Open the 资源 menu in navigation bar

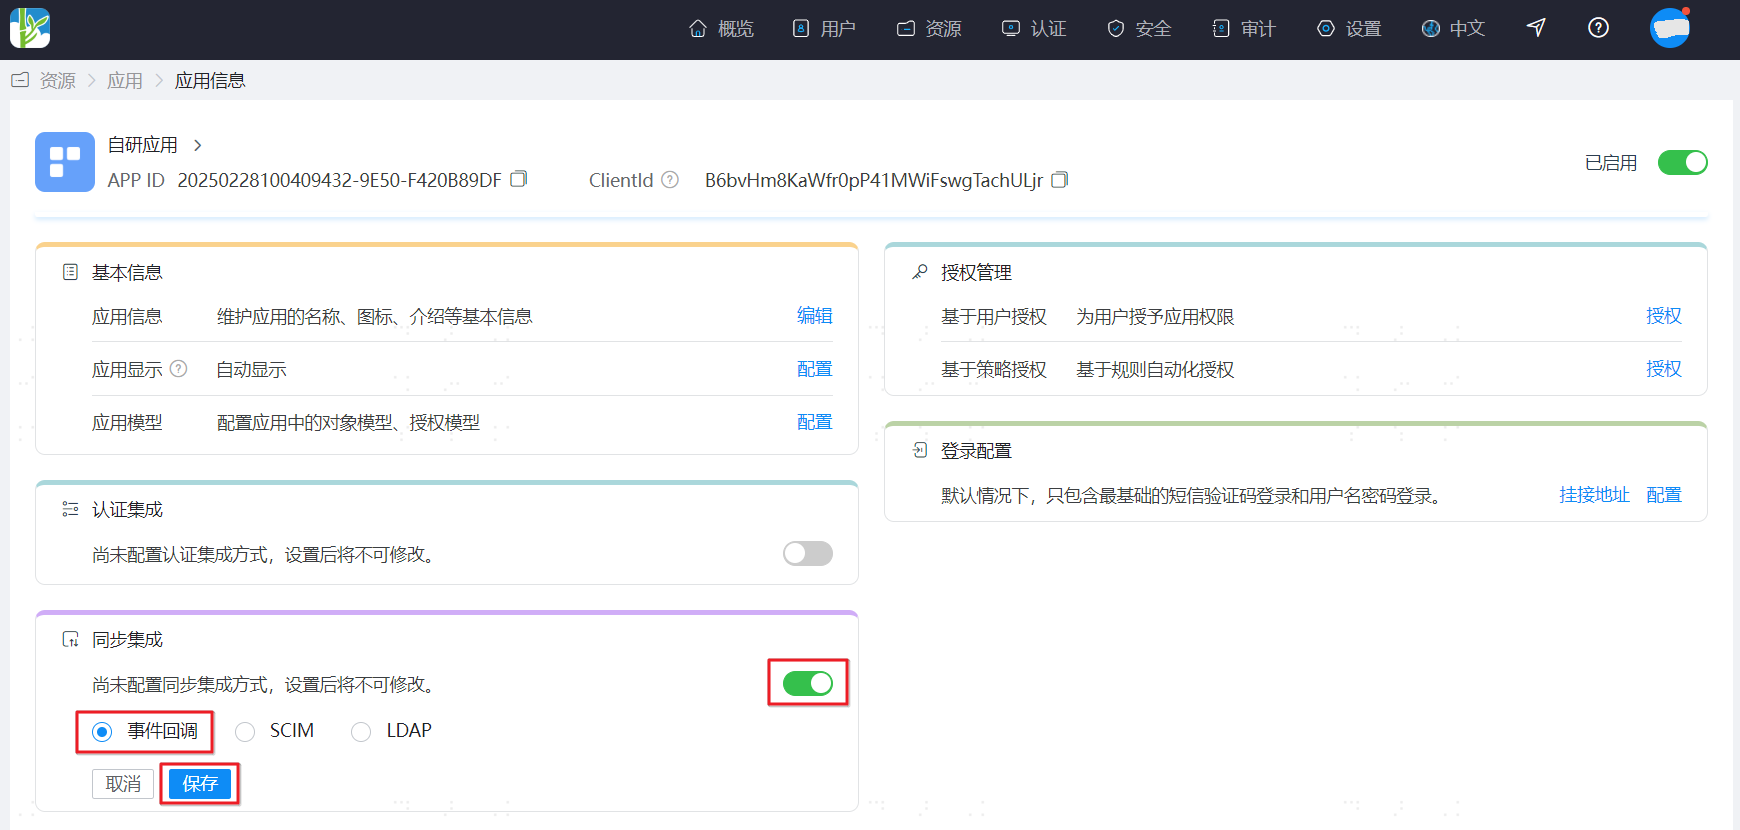click(929, 29)
